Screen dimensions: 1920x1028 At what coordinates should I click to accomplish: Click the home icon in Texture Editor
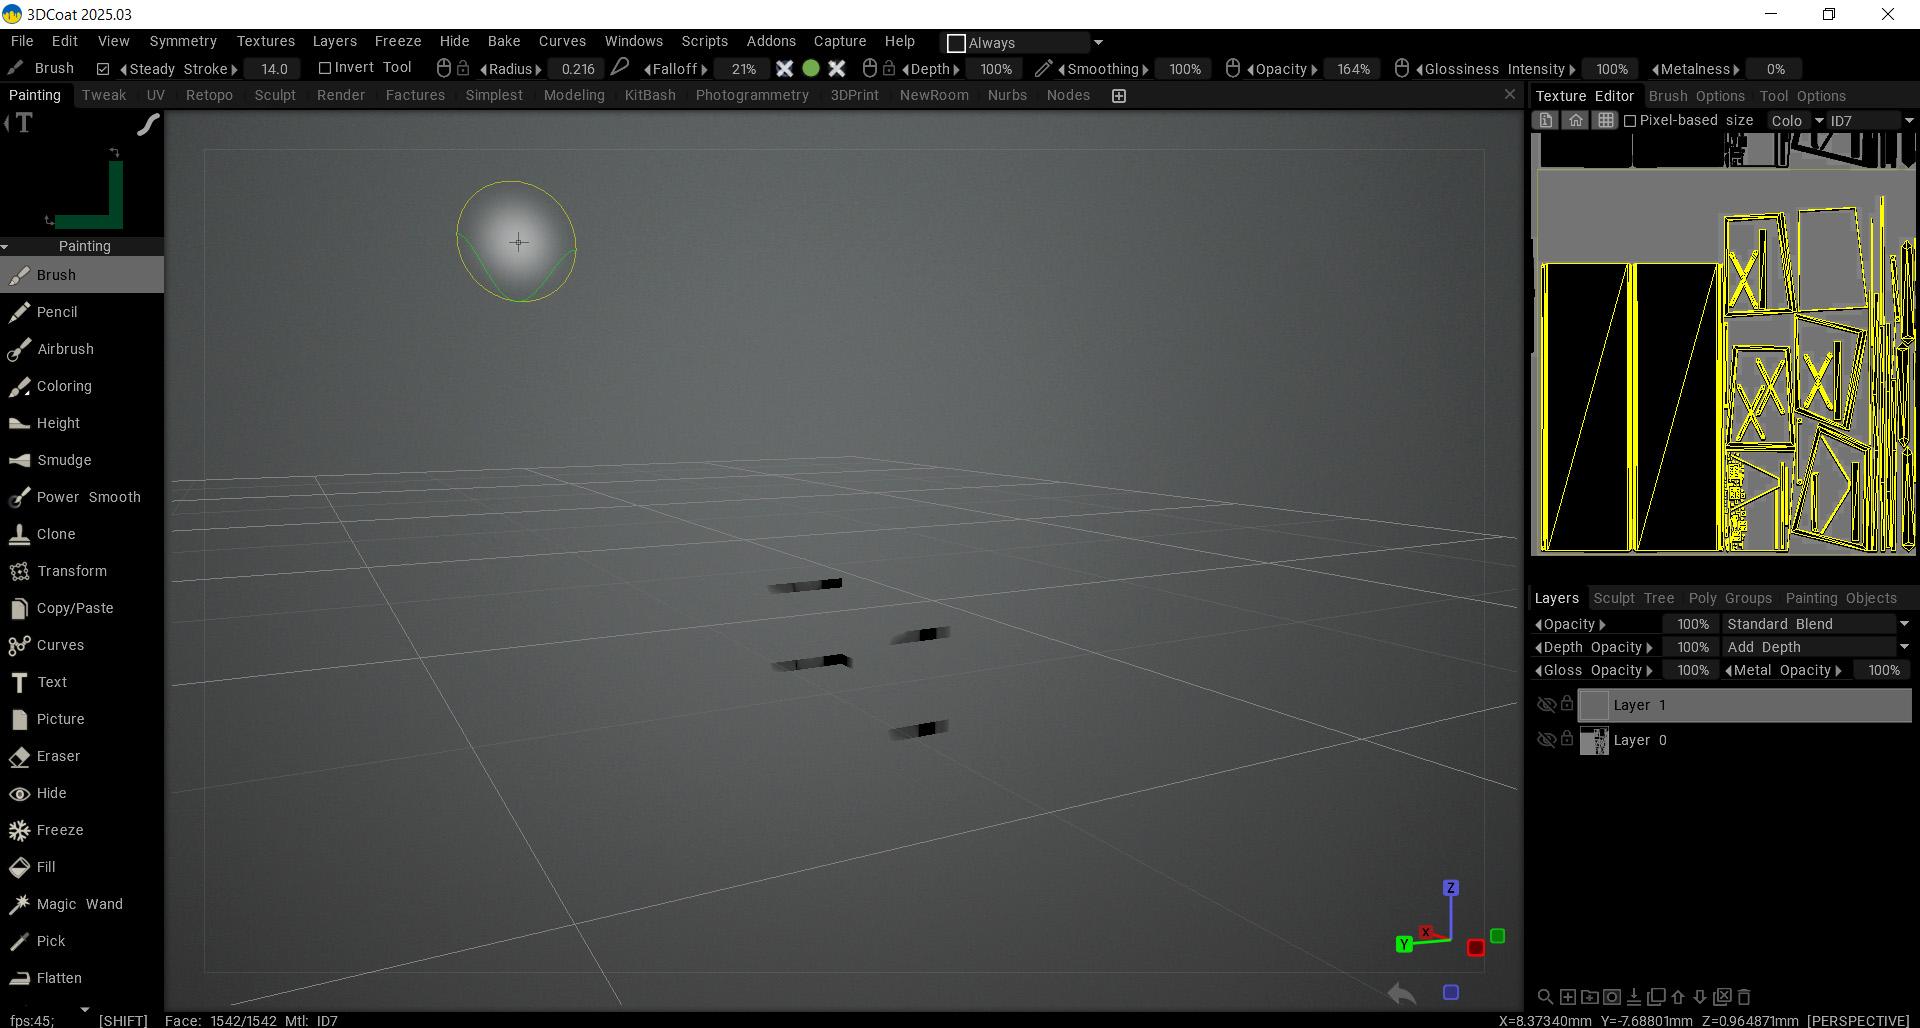[x=1575, y=120]
